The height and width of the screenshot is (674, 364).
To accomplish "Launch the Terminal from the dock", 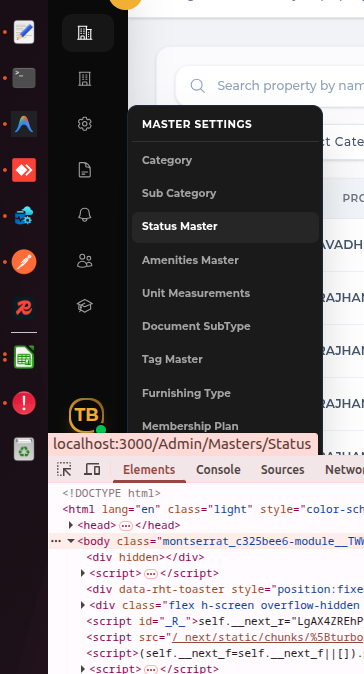I will coord(24,78).
